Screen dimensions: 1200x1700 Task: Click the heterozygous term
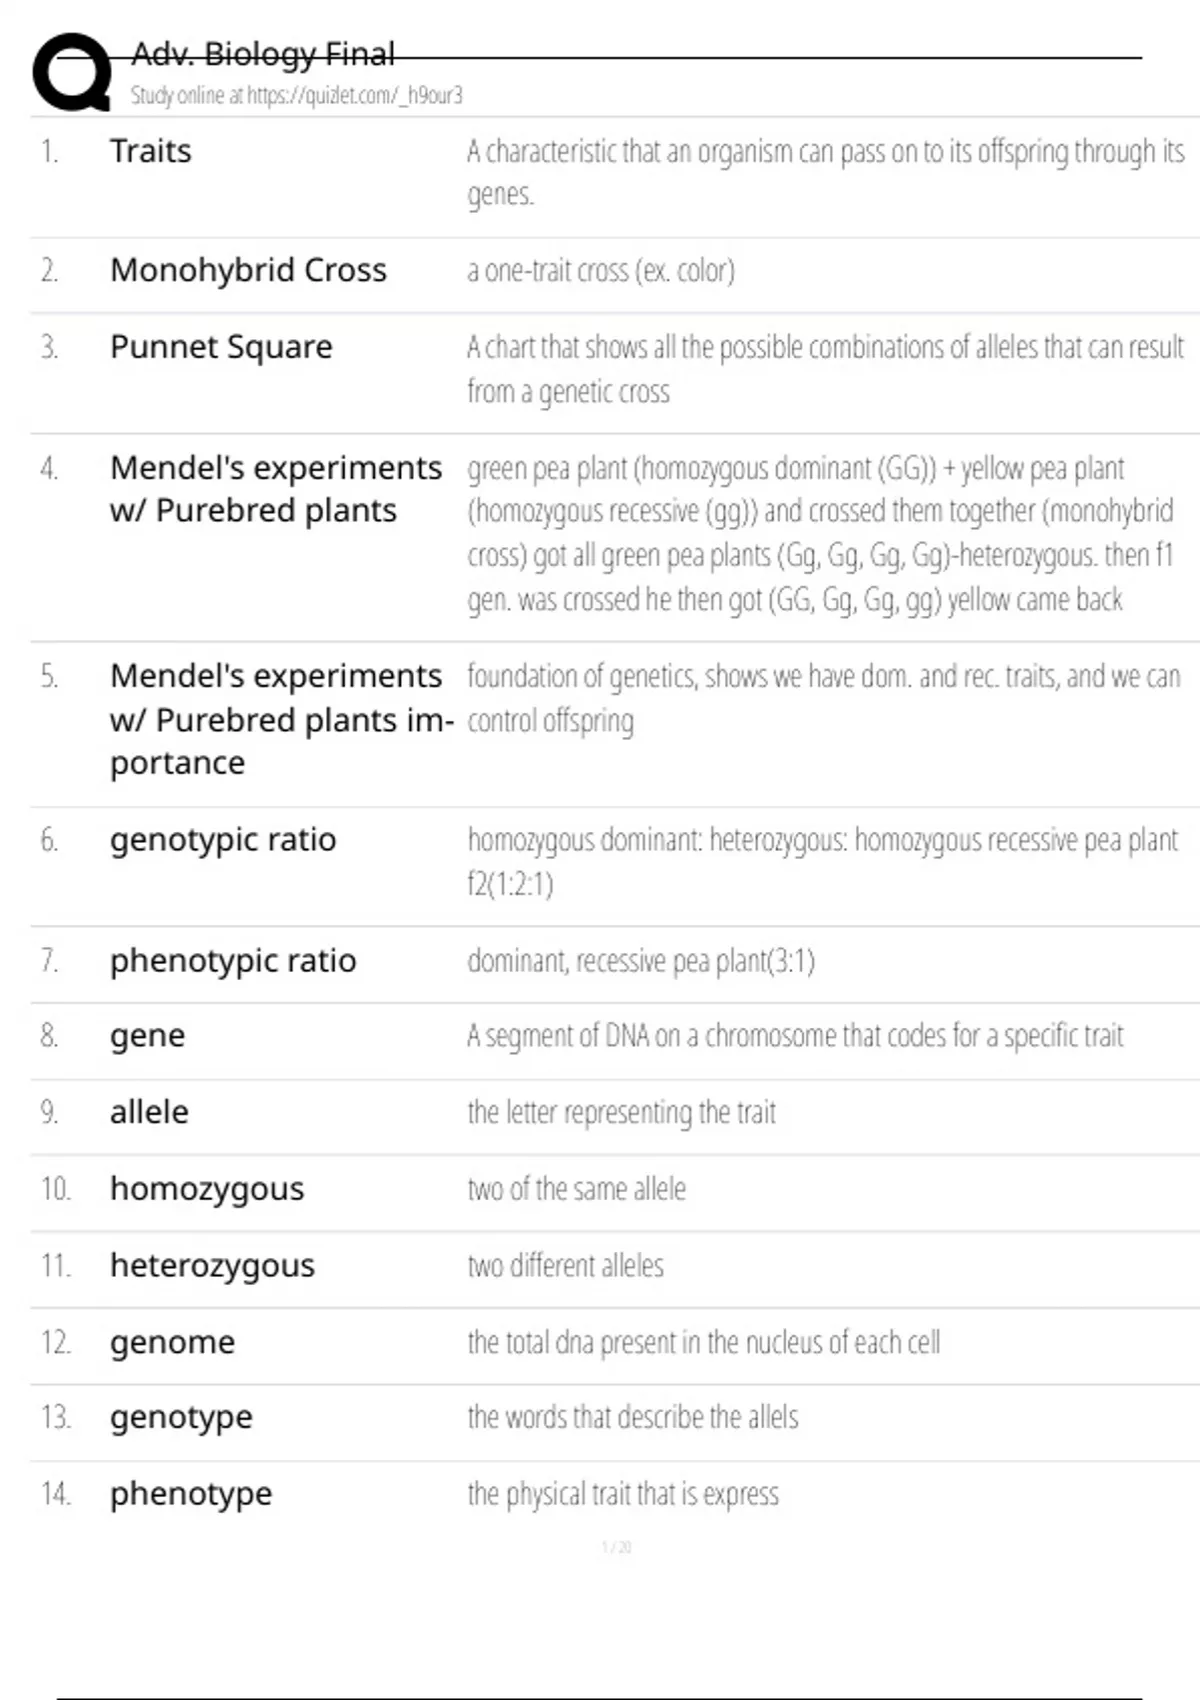pos(212,1266)
